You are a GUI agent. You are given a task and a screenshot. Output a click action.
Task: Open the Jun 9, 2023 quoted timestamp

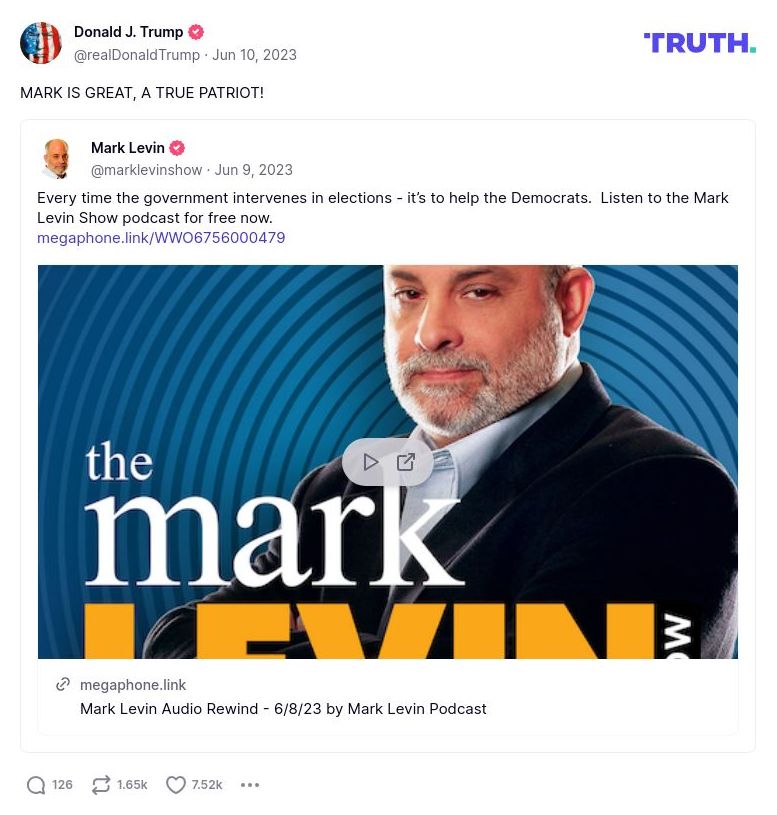(x=254, y=170)
